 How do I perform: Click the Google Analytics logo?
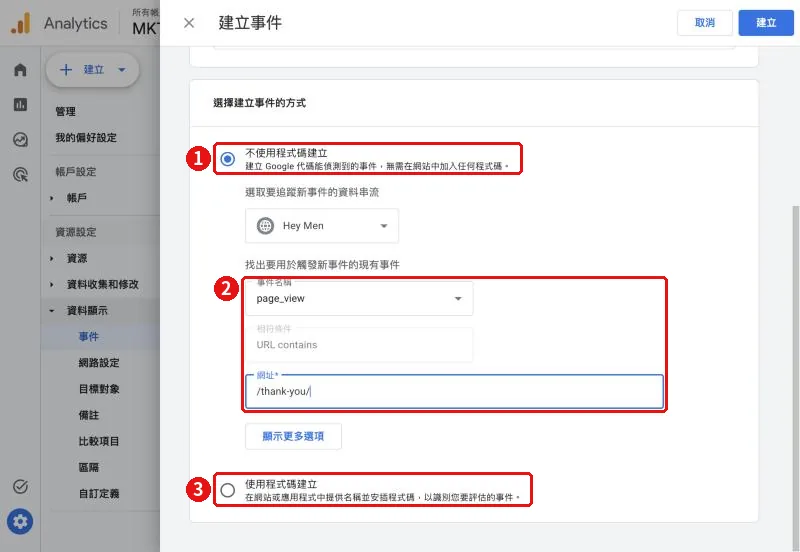point(20,23)
